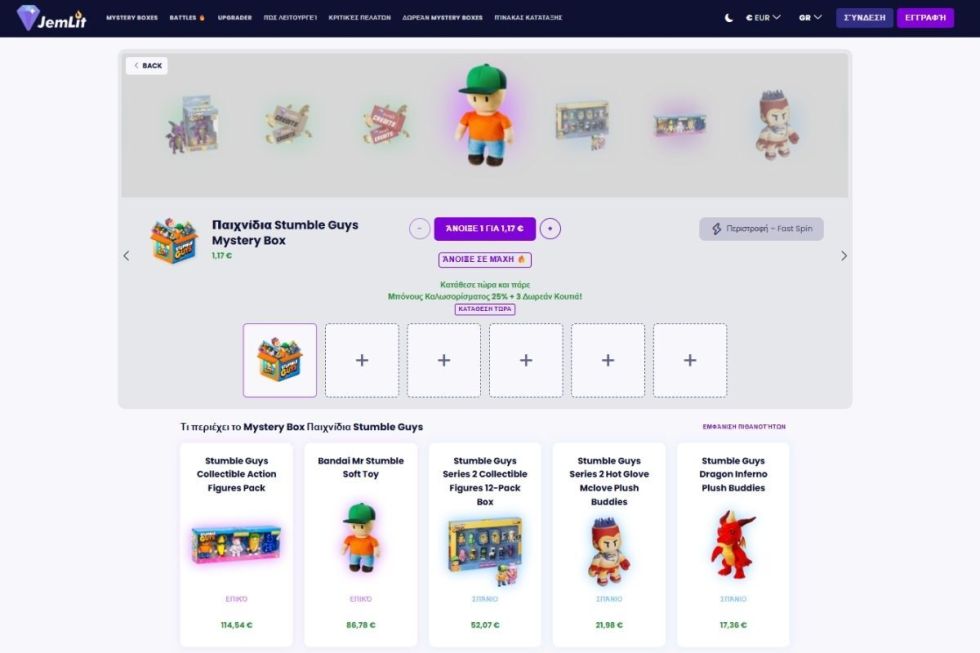Toggle dark mode moon icon
980x653 pixels.
[x=729, y=18]
